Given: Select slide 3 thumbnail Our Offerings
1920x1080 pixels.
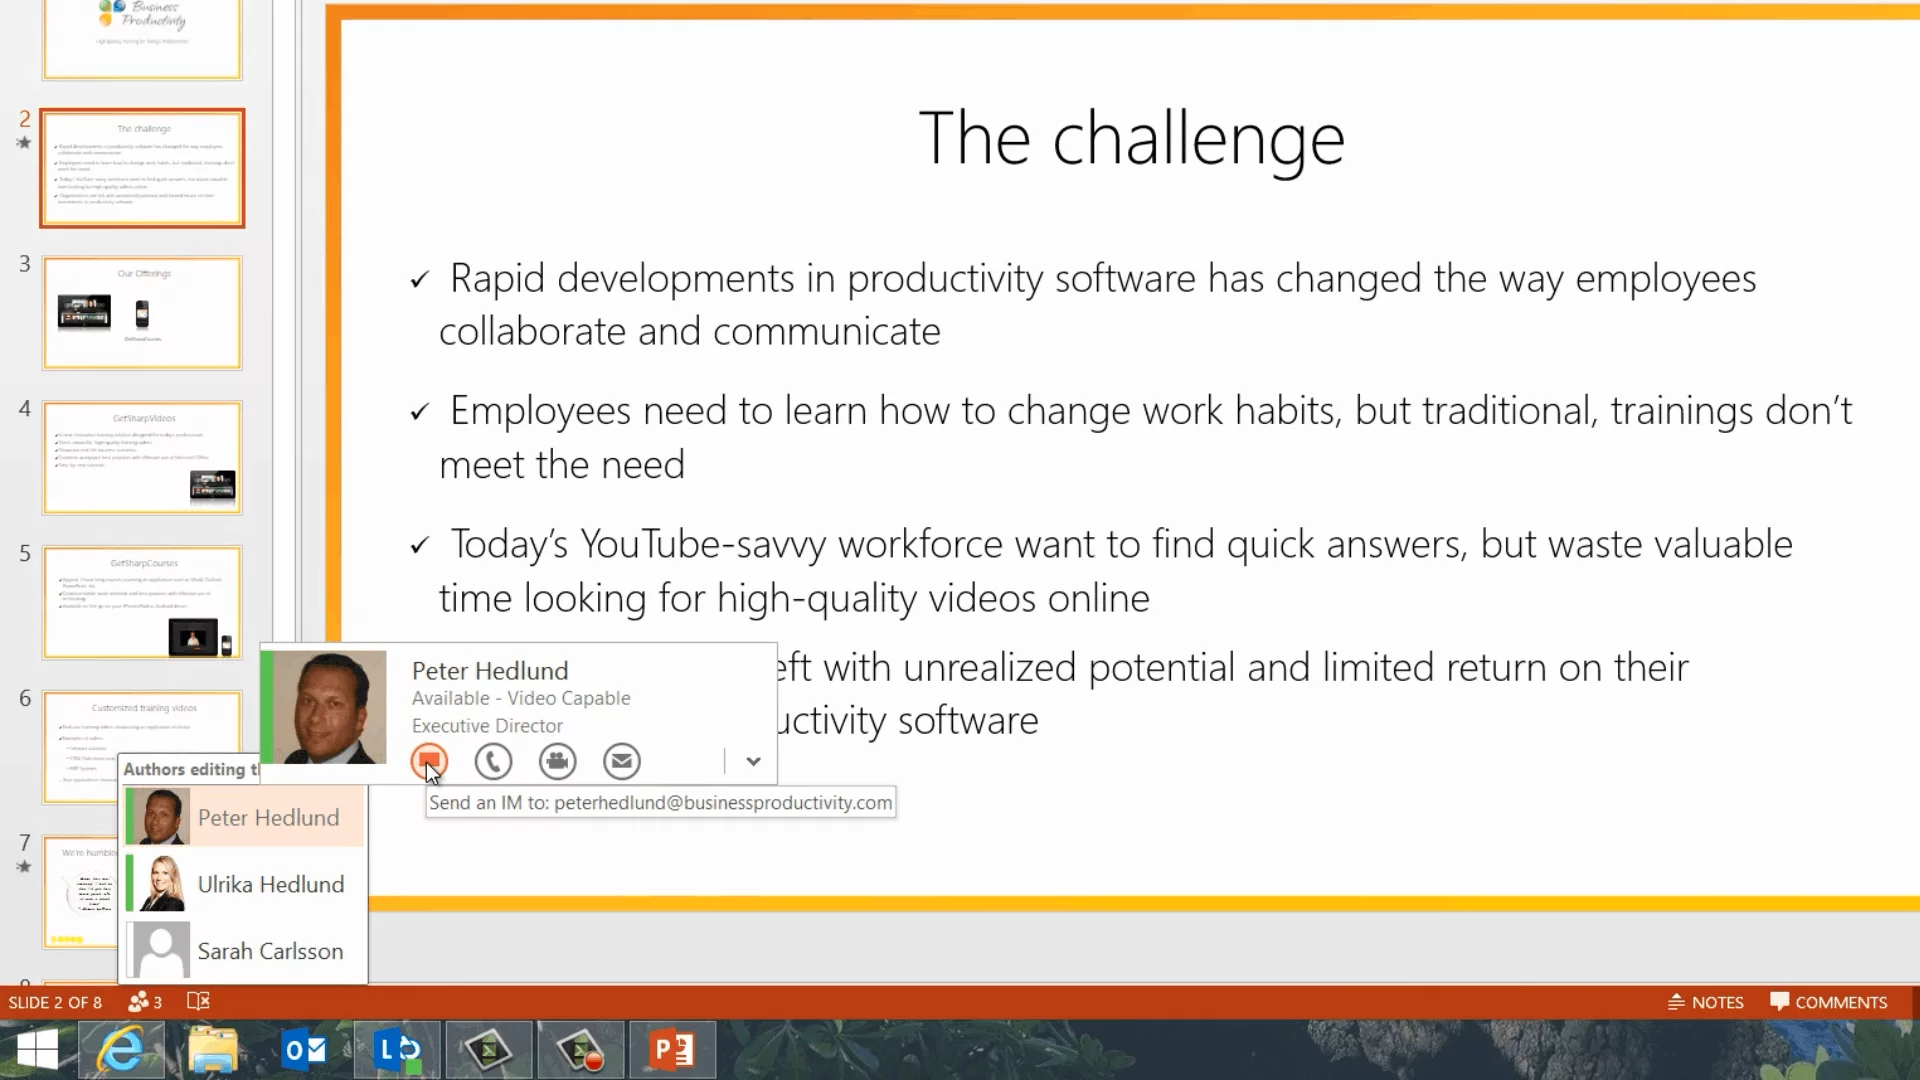Looking at the screenshot, I should coord(142,313).
